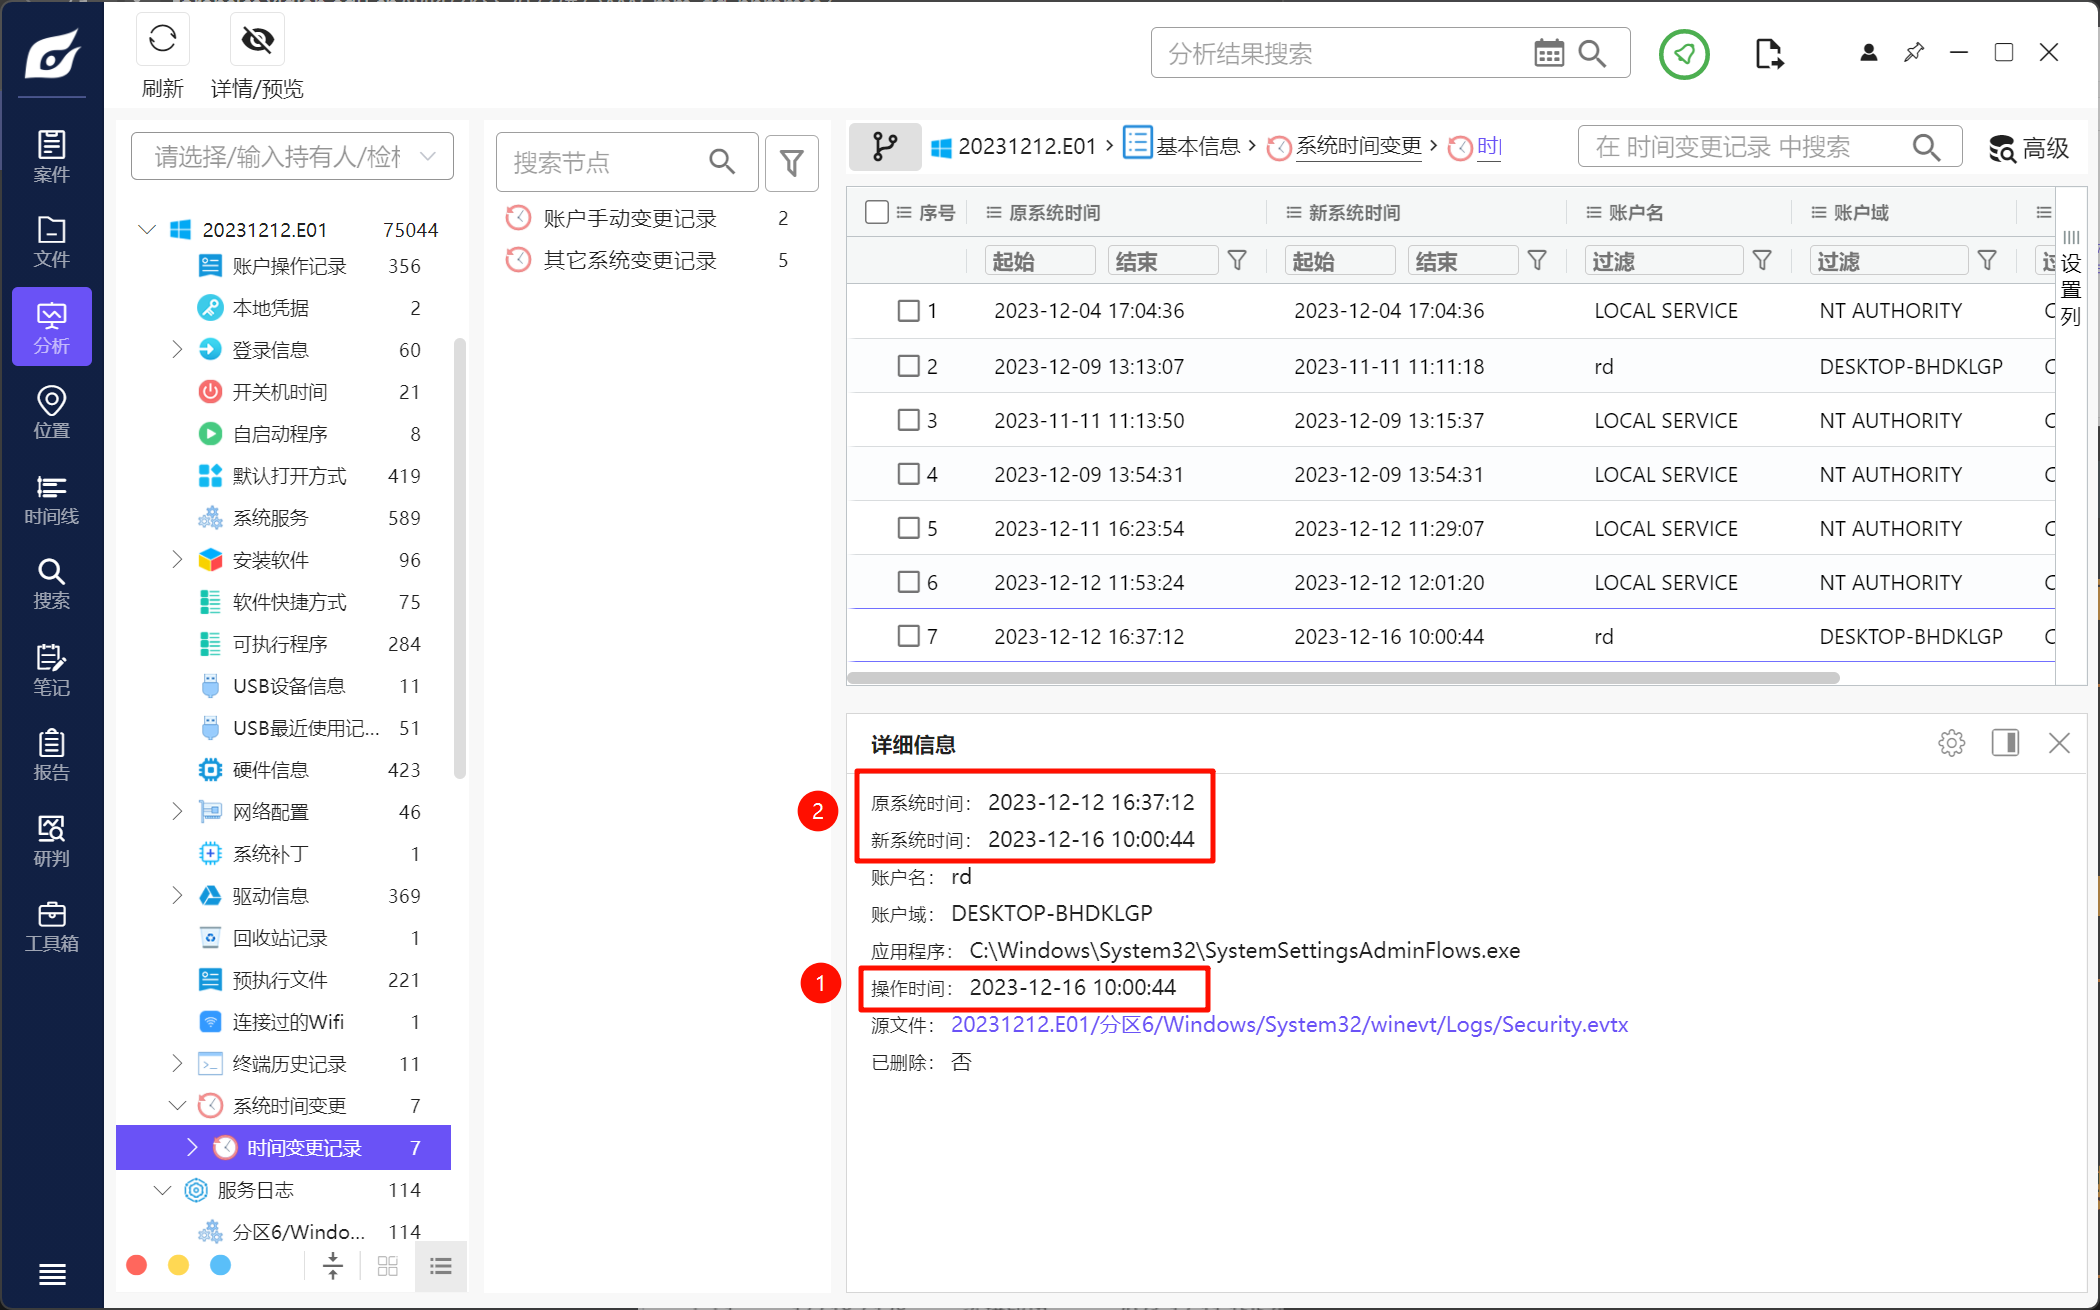Click the 高级 advanced search button
Viewport: 2100px width, 1310px height.
click(x=2028, y=148)
